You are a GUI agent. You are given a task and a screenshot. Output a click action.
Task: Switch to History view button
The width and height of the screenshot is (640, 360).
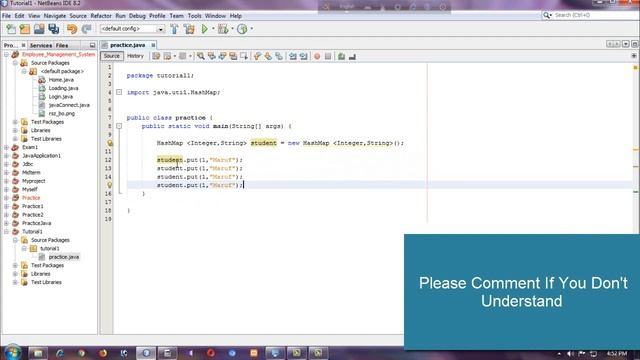pyautogui.click(x=135, y=56)
